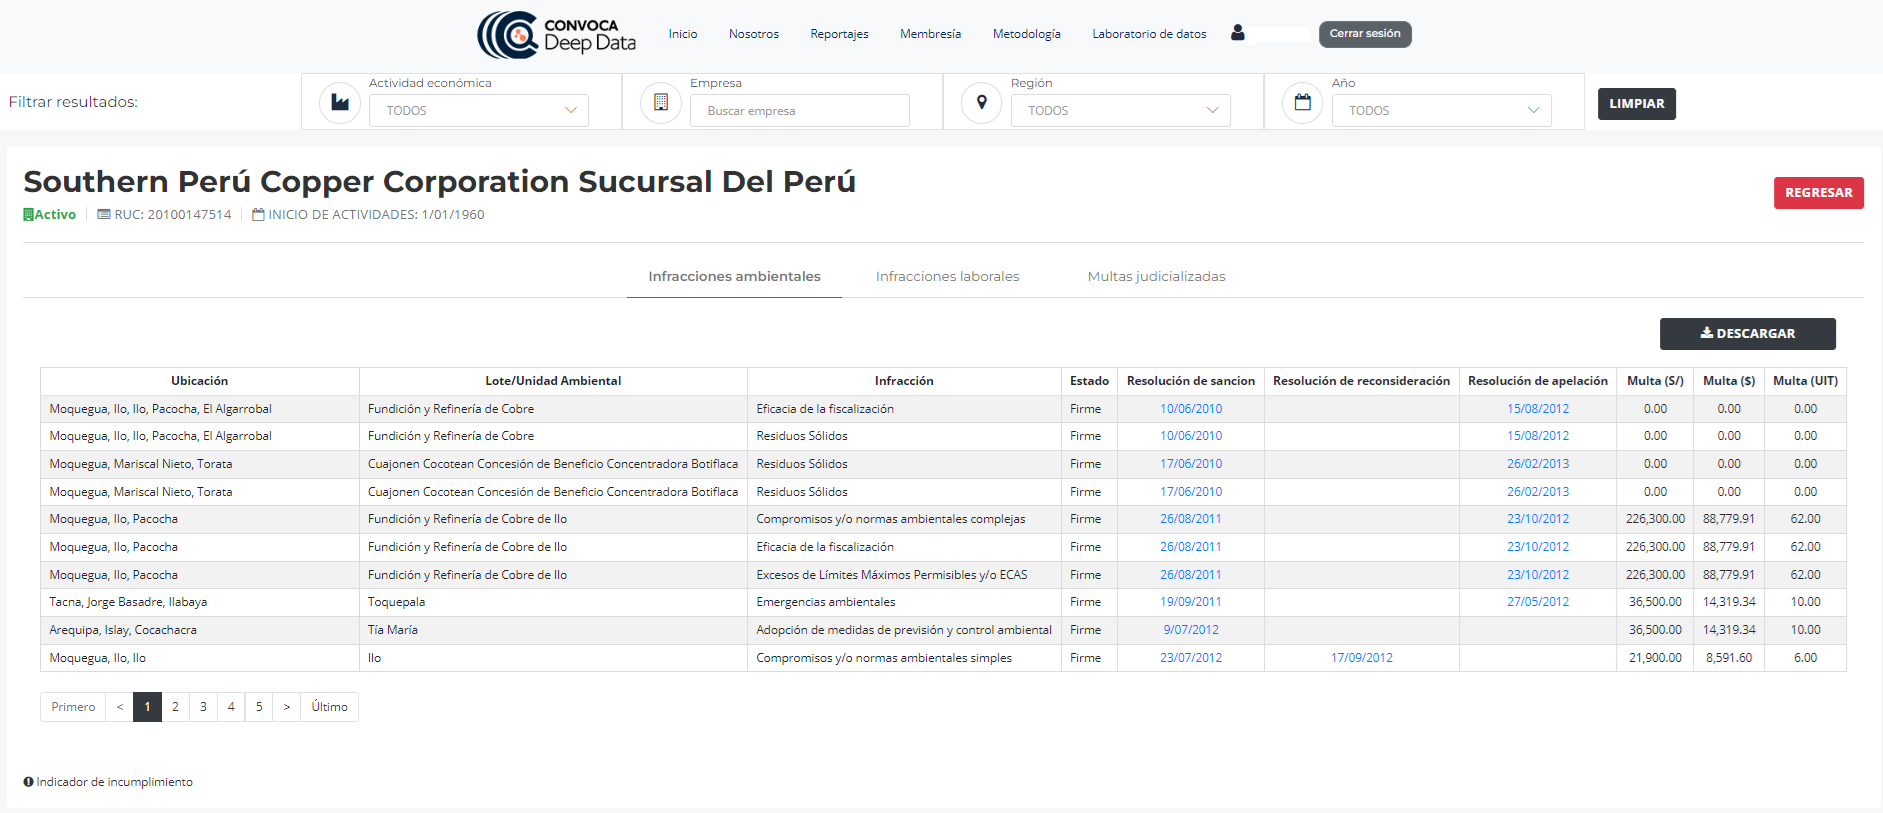Click the Estado column header

[1089, 381]
